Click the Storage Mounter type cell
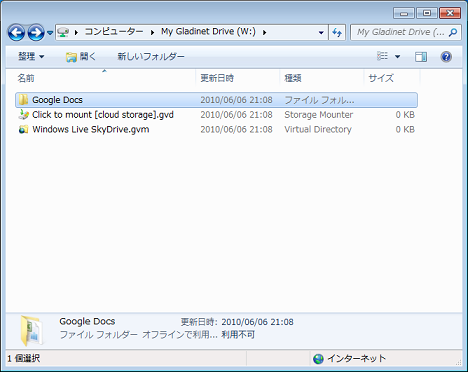 tap(319, 114)
